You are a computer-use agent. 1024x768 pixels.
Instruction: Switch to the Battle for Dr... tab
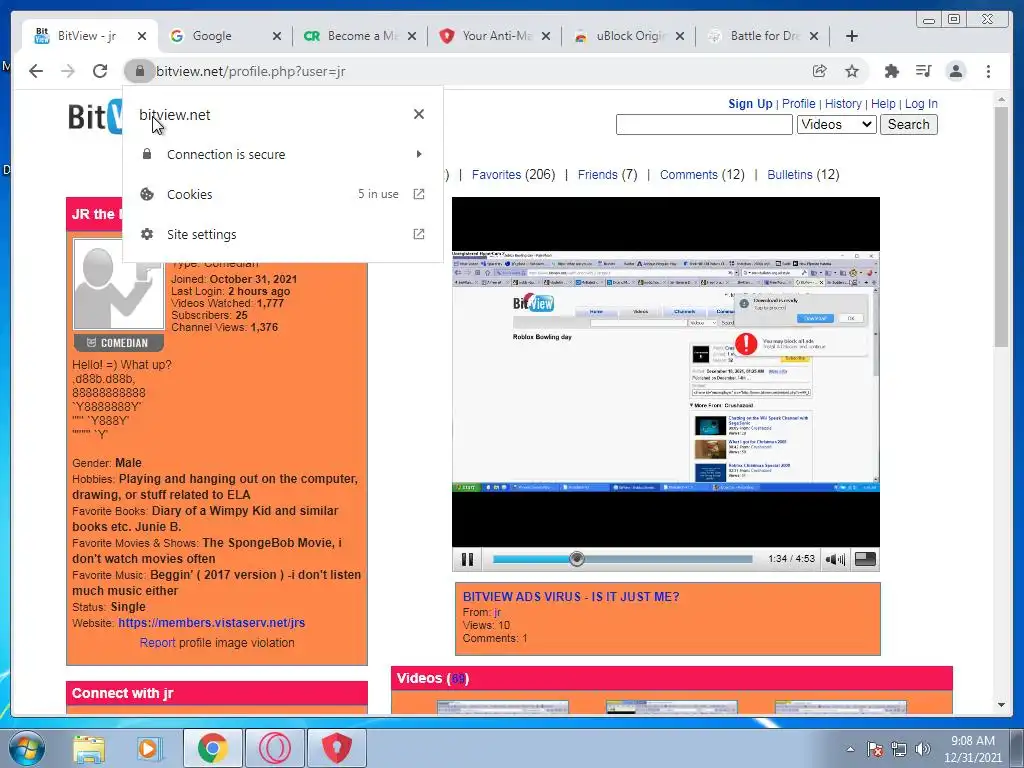click(x=765, y=36)
